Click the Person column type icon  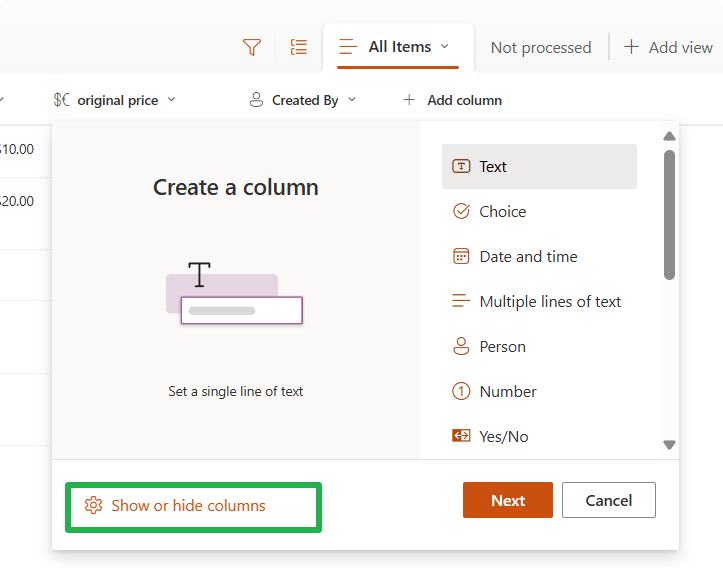pyautogui.click(x=461, y=346)
